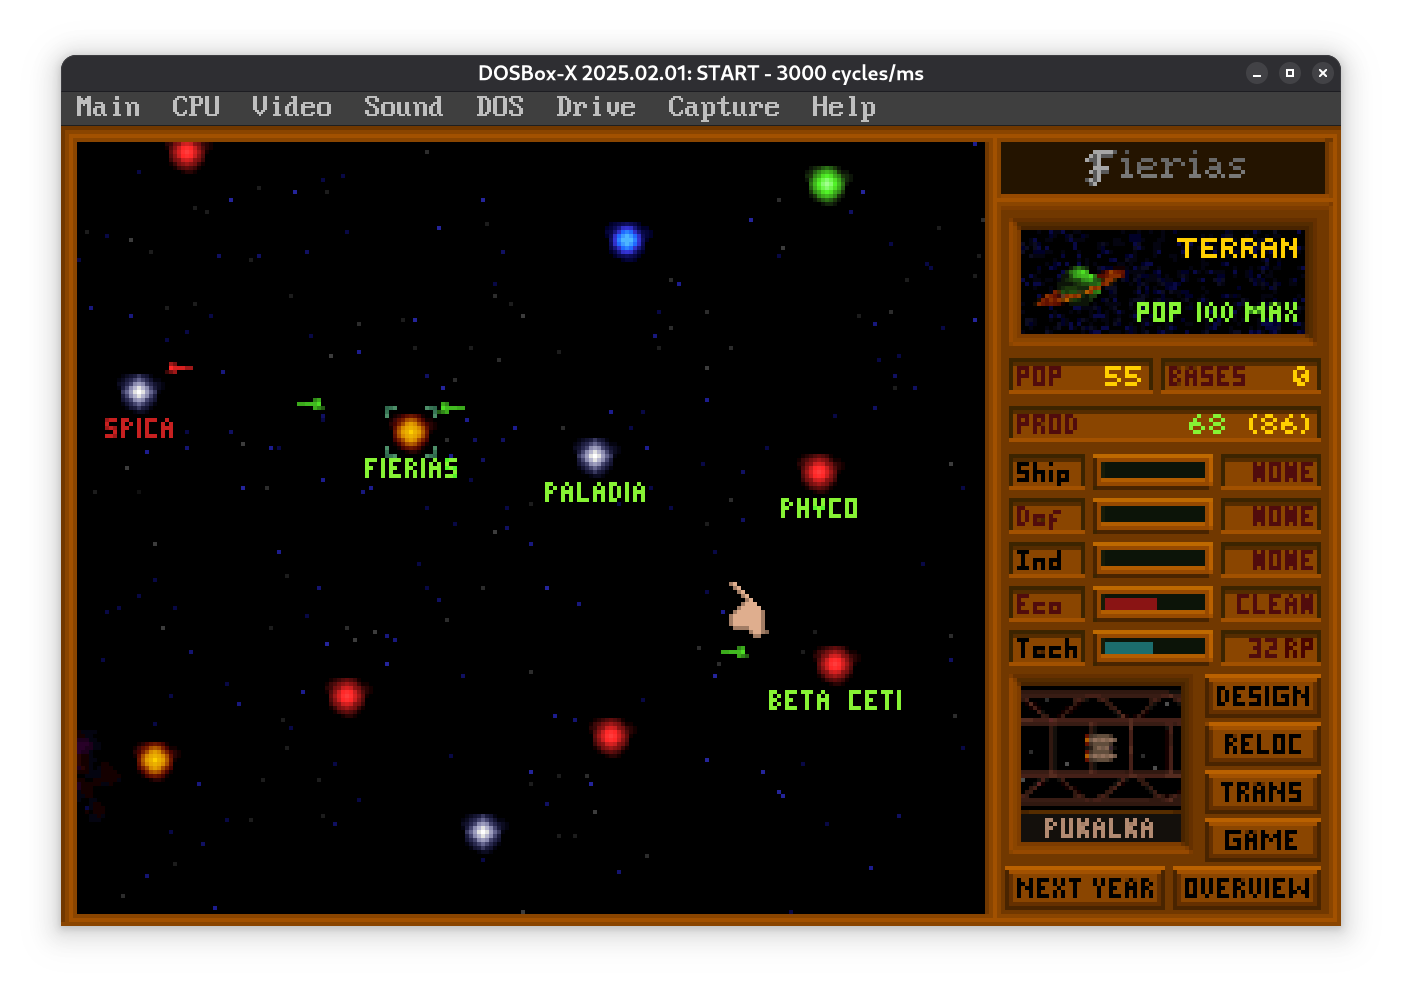This screenshot has height=993, width=1402.
Task: Open the Capture menu
Action: (x=723, y=107)
